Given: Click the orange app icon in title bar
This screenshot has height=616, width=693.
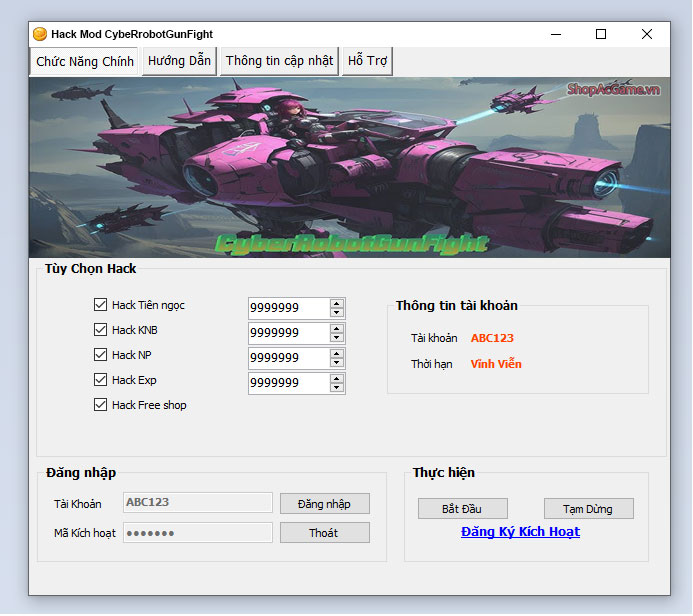Looking at the screenshot, I should coord(40,34).
